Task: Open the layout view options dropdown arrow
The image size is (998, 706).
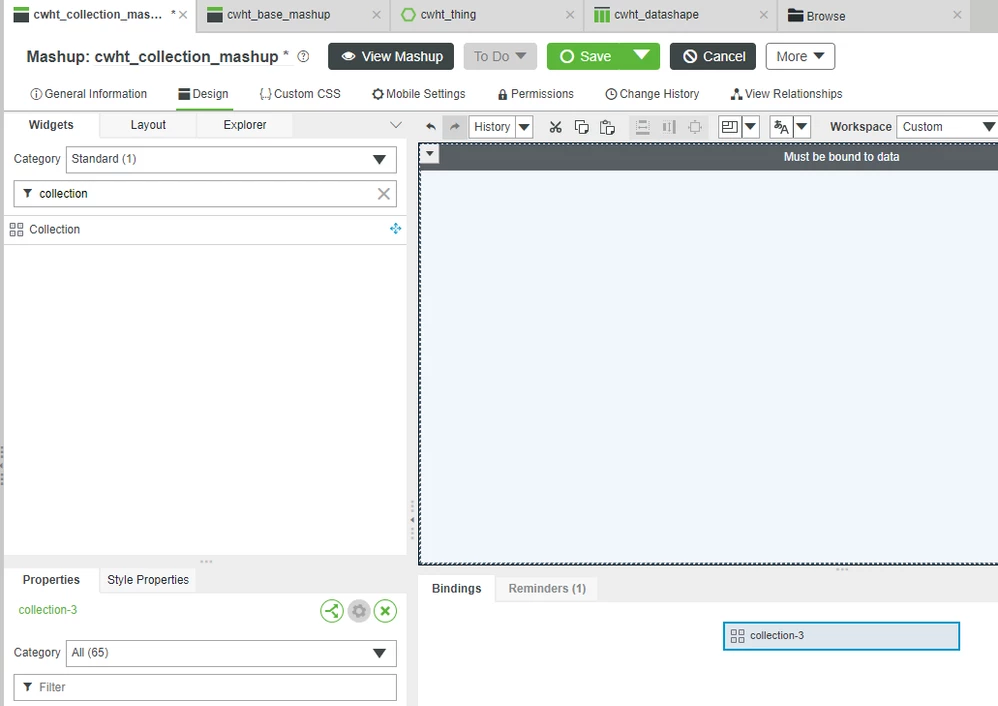Action: point(750,127)
